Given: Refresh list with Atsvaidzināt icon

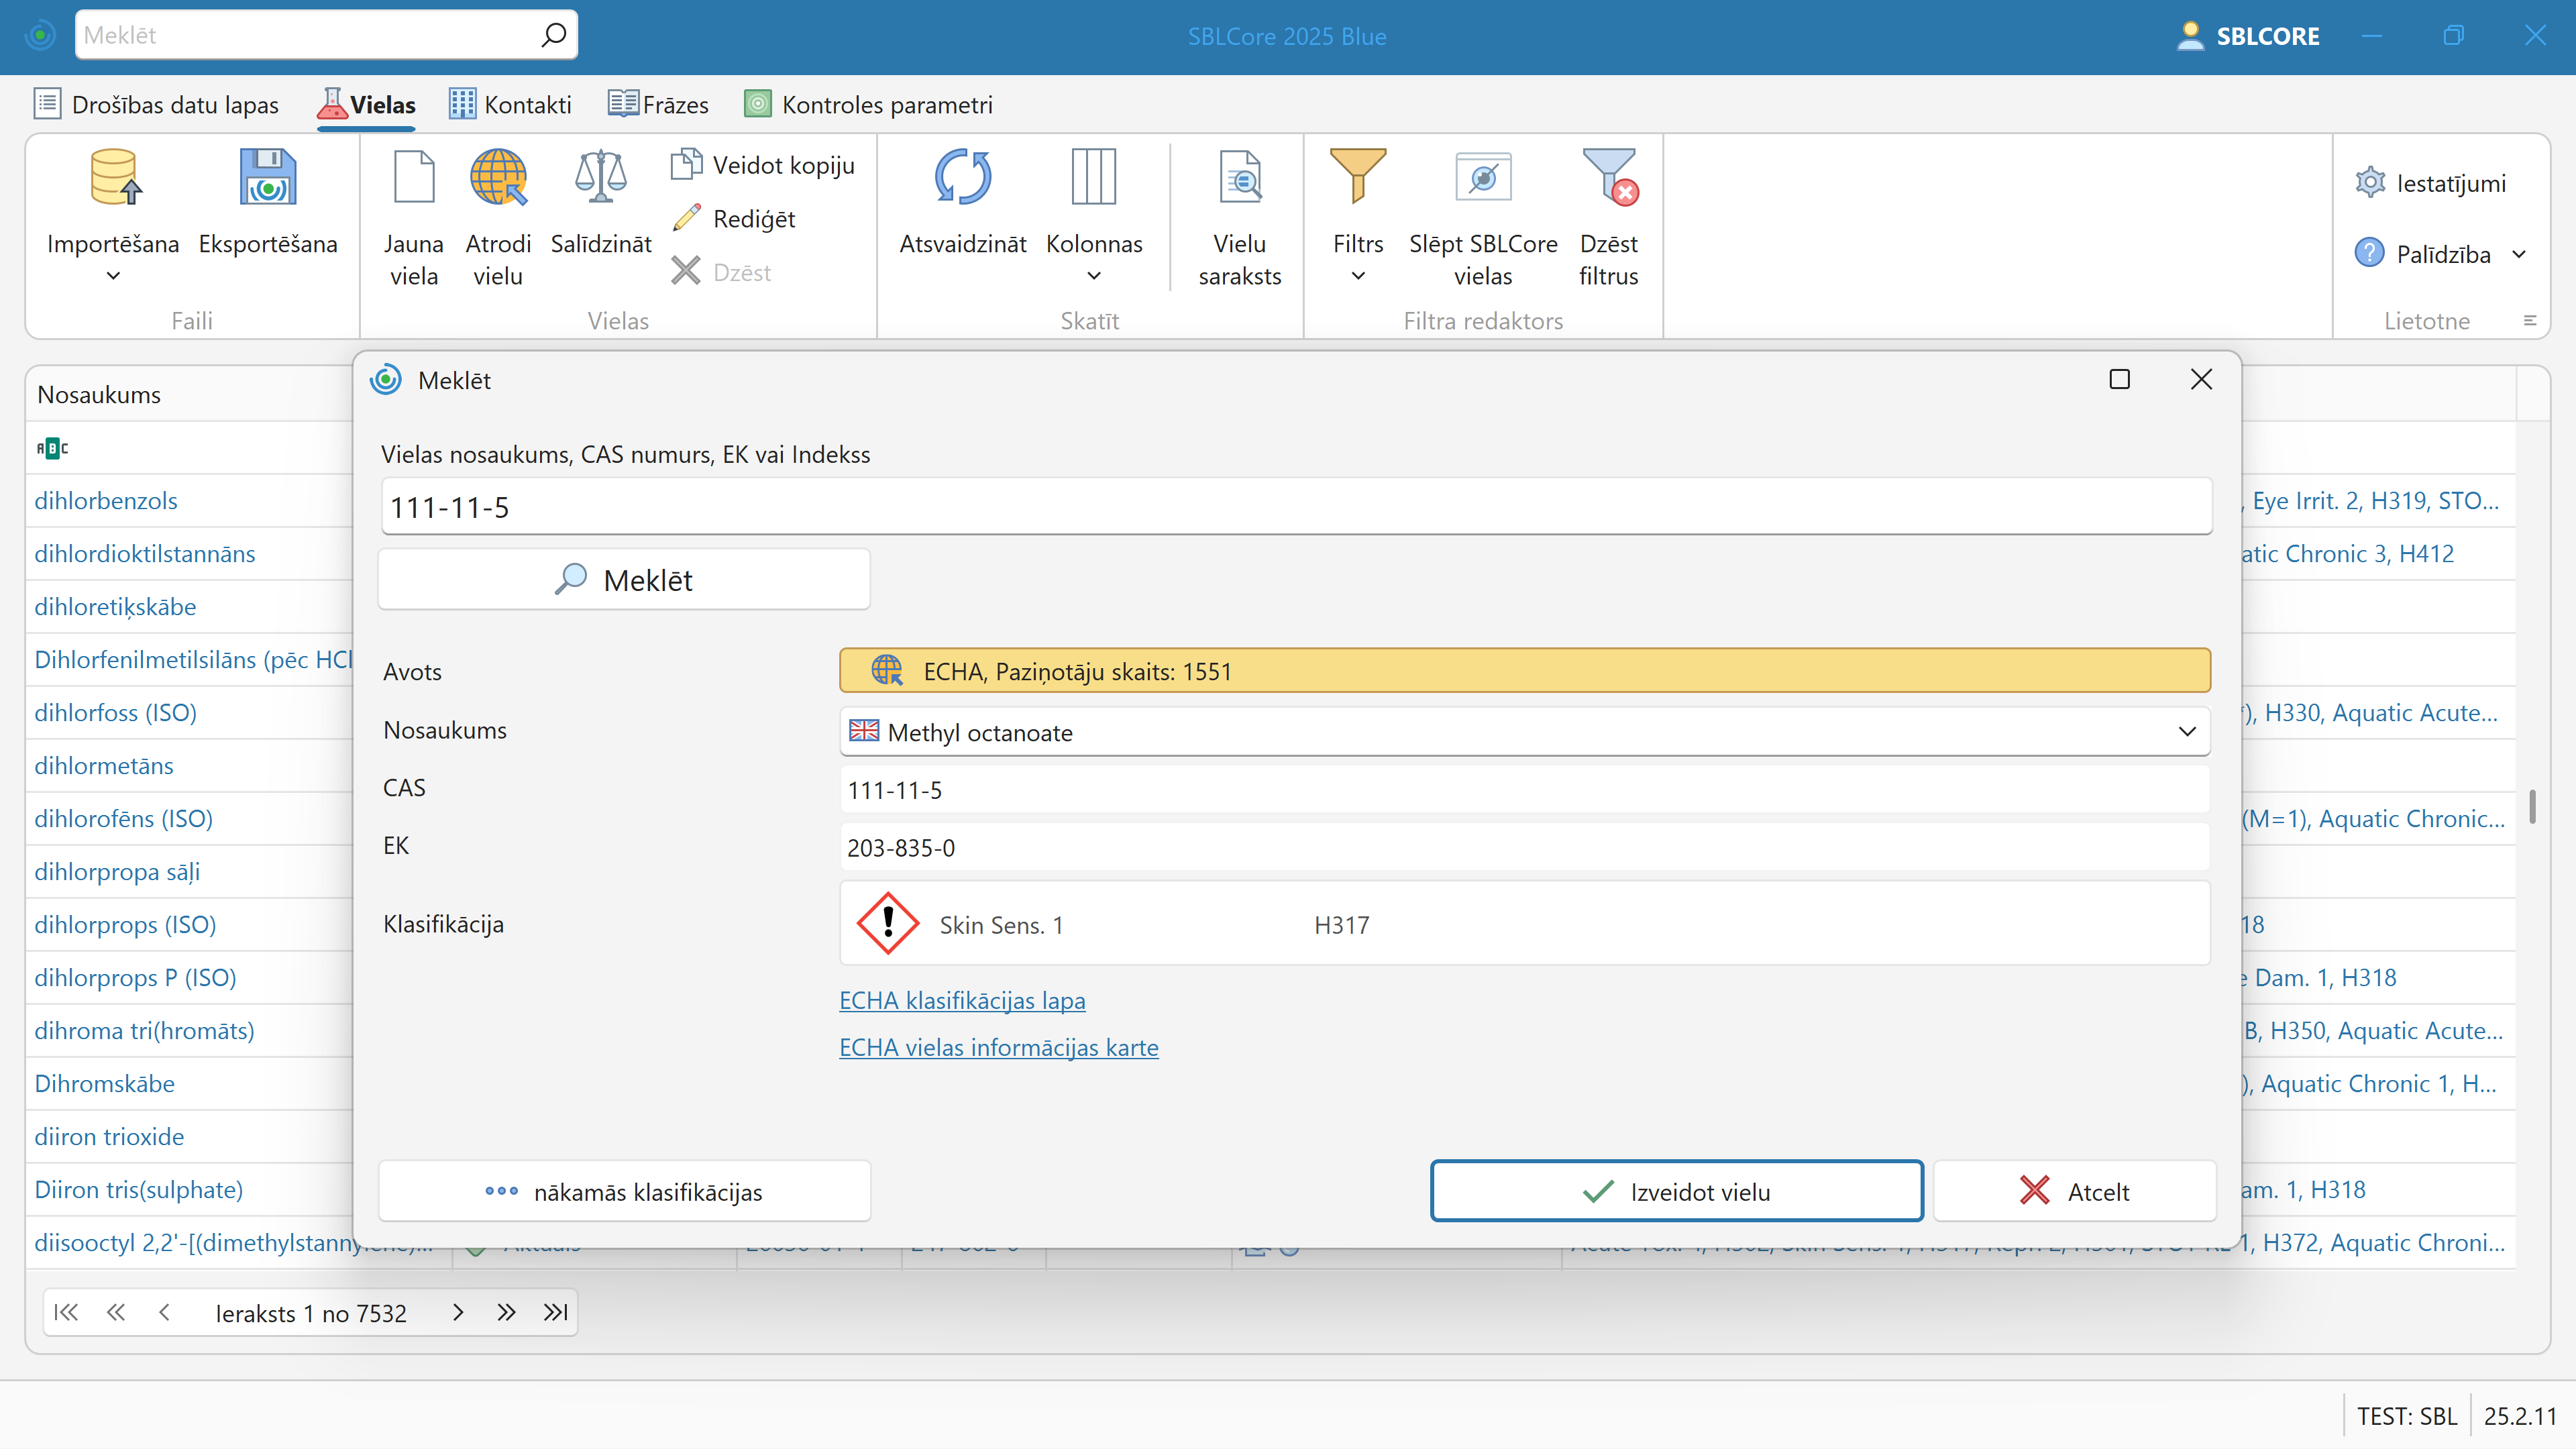Looking at the screenshot, I should coord(962,178).
